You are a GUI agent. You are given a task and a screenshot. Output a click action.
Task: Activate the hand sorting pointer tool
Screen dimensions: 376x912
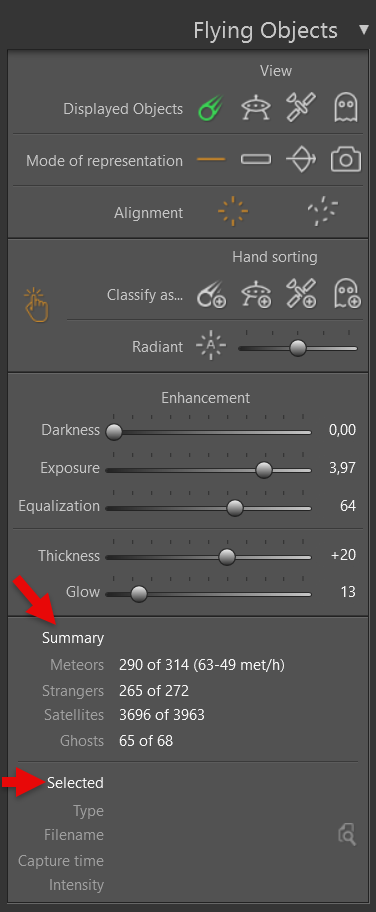(36, 304)
